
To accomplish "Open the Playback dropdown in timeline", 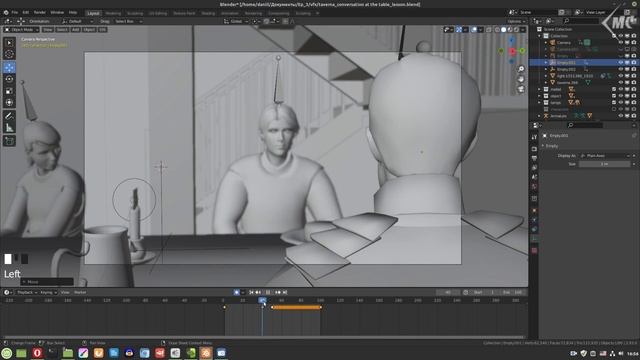I will pyautogui.click(x=27, y=292).
